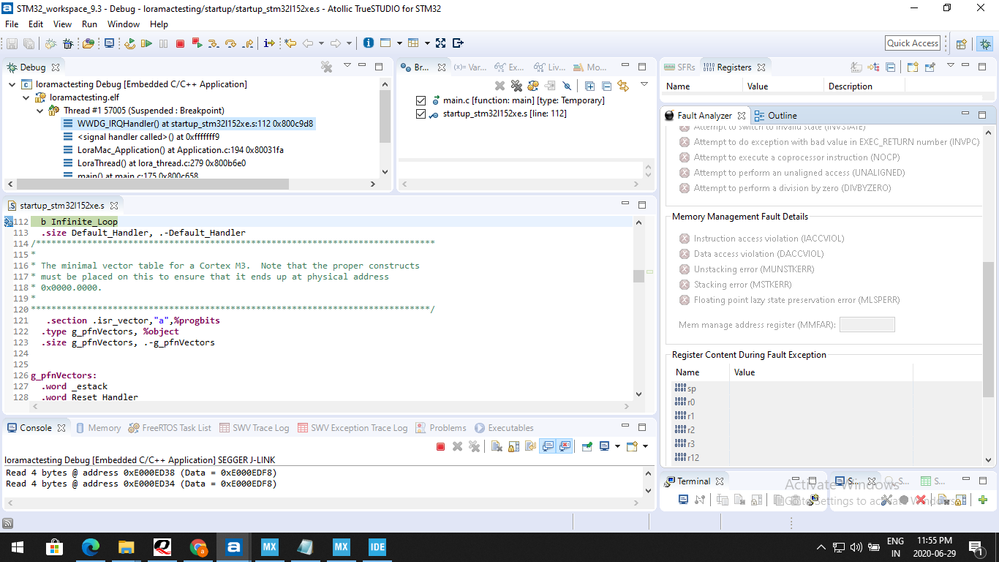The width and height of the screenshot is (999, 562).
Task: Click the Suspend (pause) toolbar icon
Action: point(164,43)
